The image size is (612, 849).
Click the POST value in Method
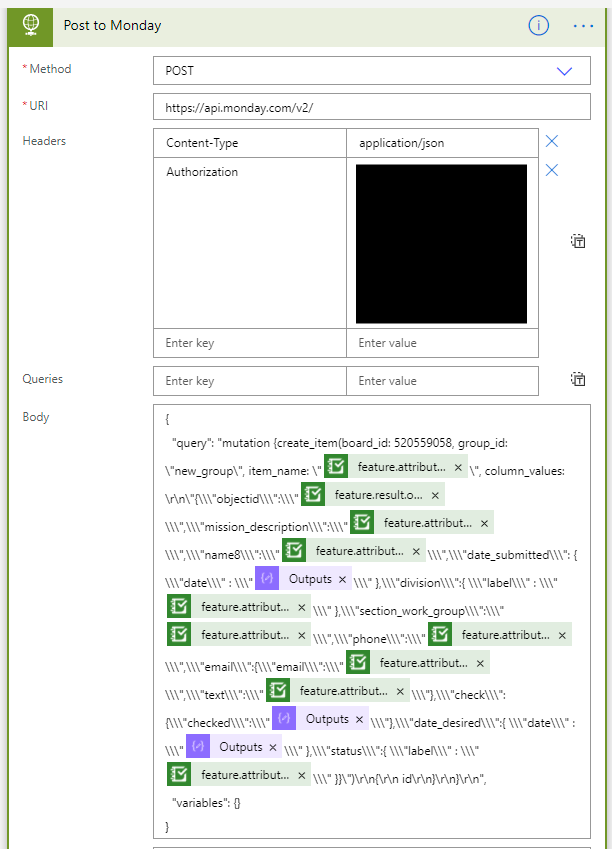click(x=179, y=71)
